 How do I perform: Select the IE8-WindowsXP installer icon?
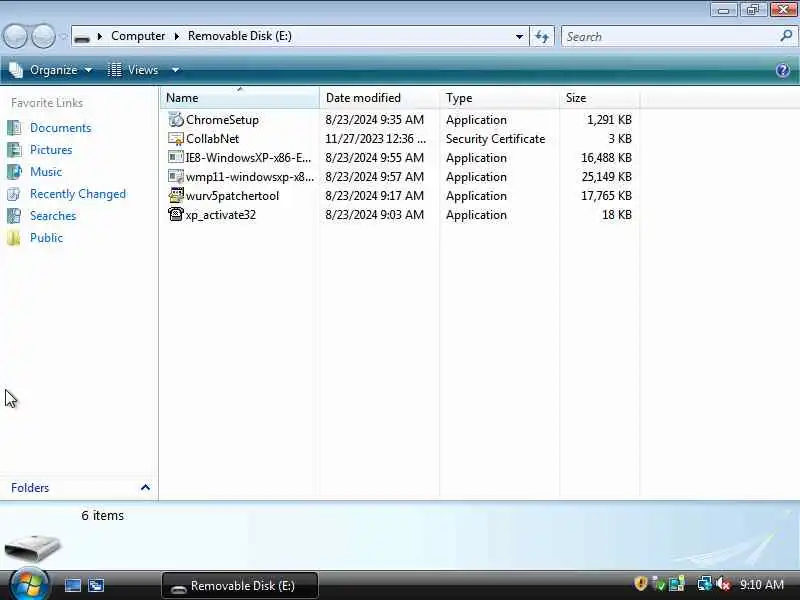click(176, 157)
